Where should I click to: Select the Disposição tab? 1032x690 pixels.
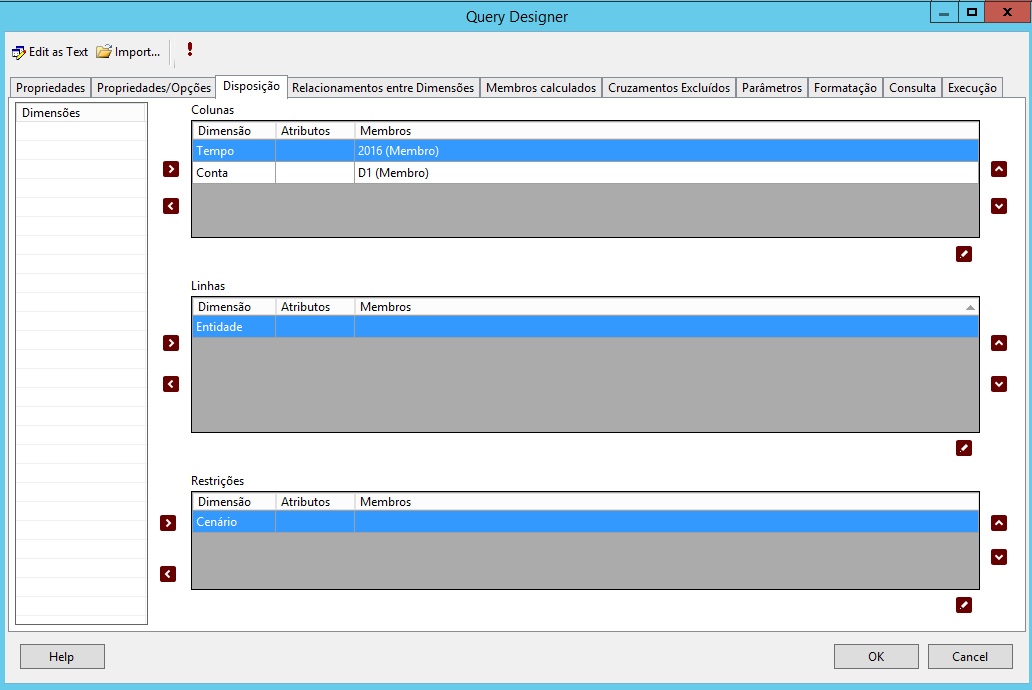click(x=251, y=86)
